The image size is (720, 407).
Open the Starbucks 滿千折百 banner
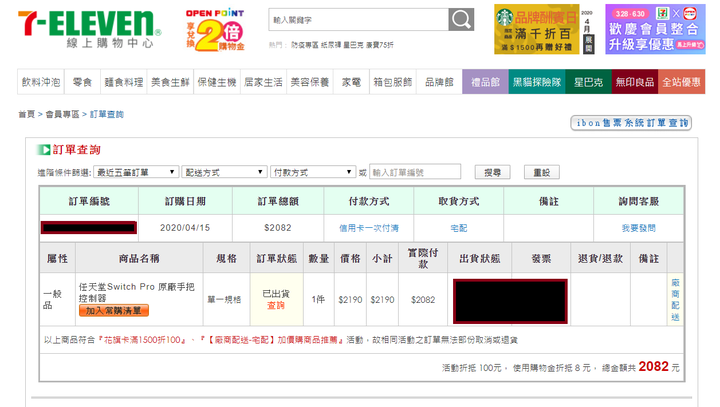coord(536,29)
